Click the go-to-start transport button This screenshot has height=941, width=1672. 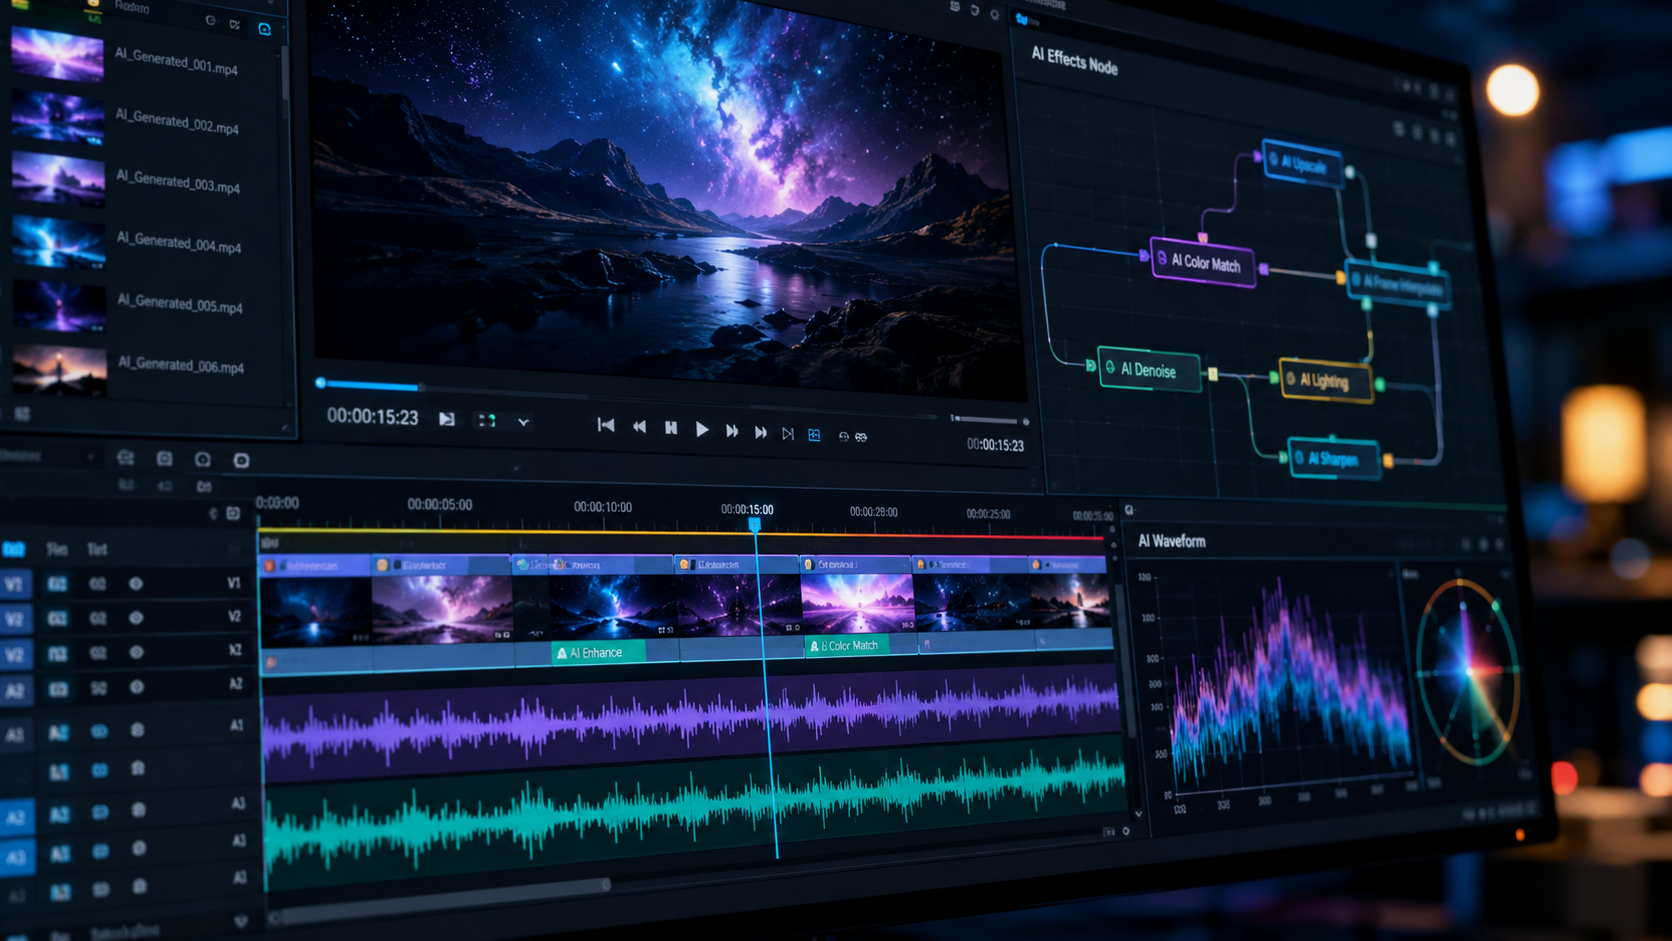coord(606,425)
